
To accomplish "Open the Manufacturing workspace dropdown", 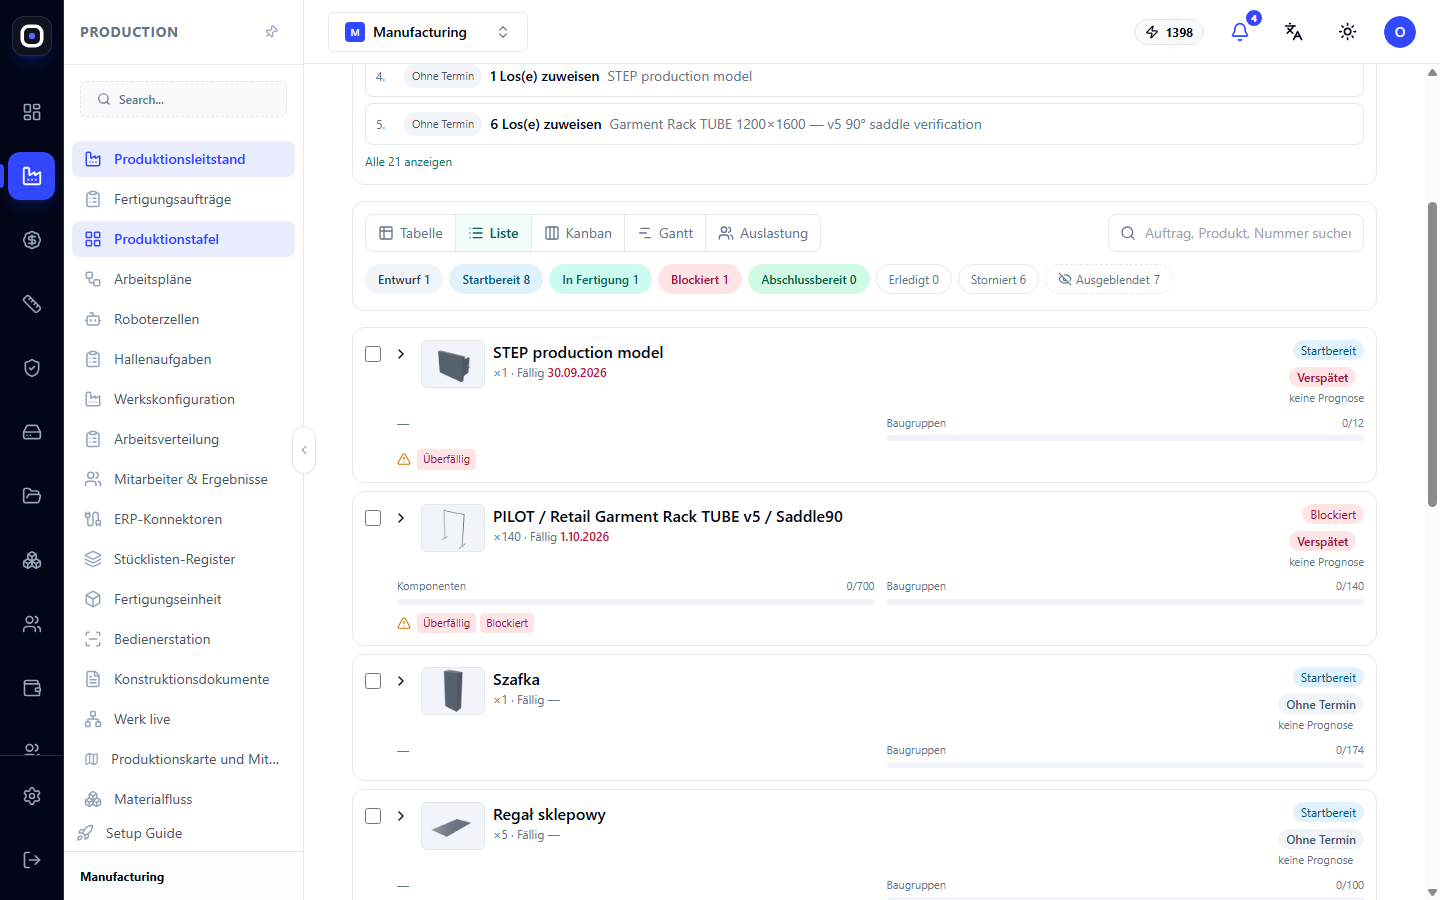I will tap(428, 32).
